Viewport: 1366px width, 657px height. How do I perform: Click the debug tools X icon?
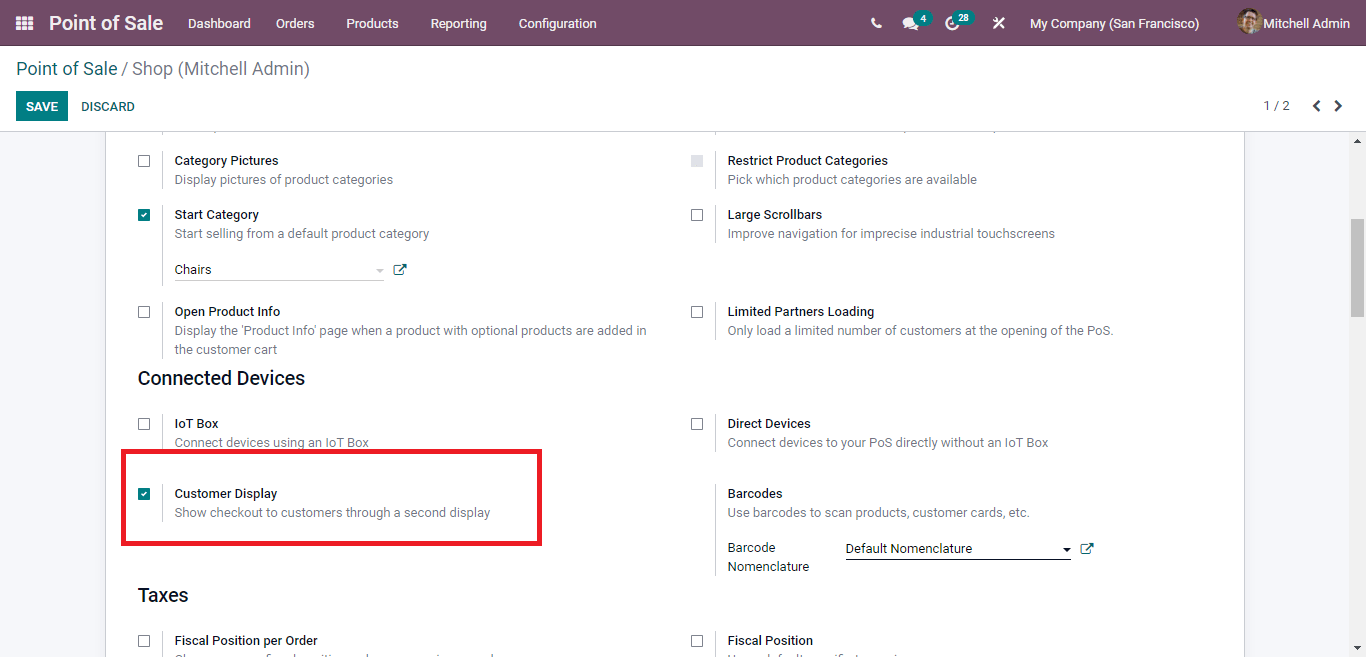click(998, 23)
